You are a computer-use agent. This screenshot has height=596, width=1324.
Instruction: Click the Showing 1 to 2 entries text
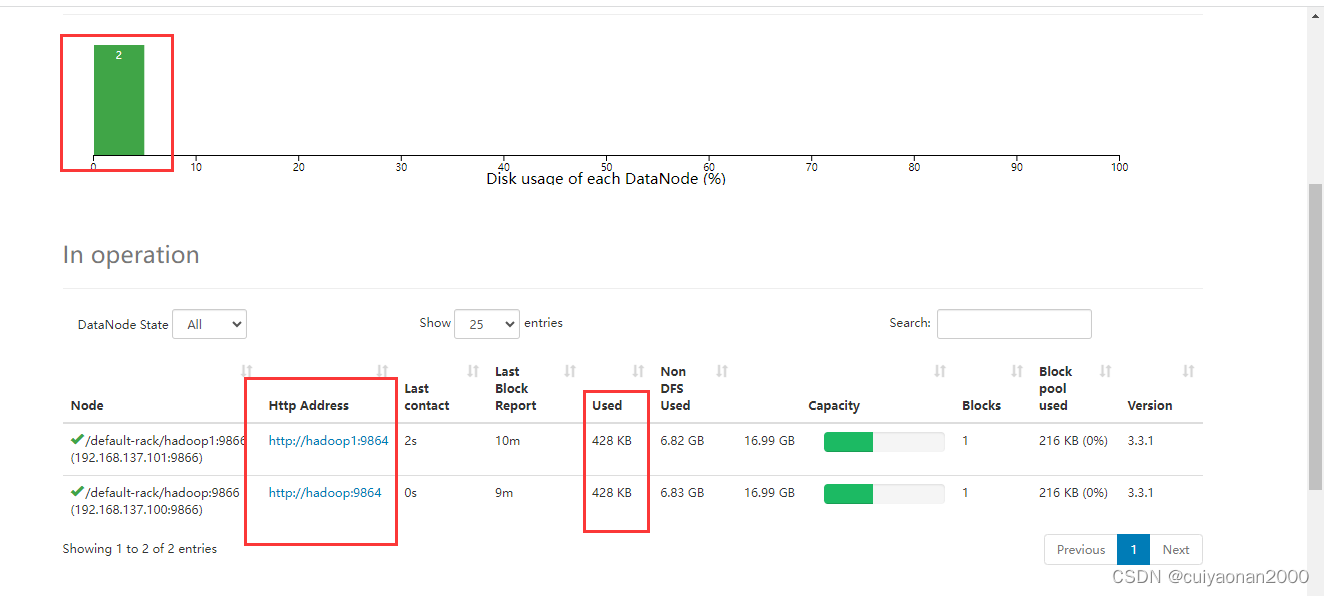click(140, 549)
